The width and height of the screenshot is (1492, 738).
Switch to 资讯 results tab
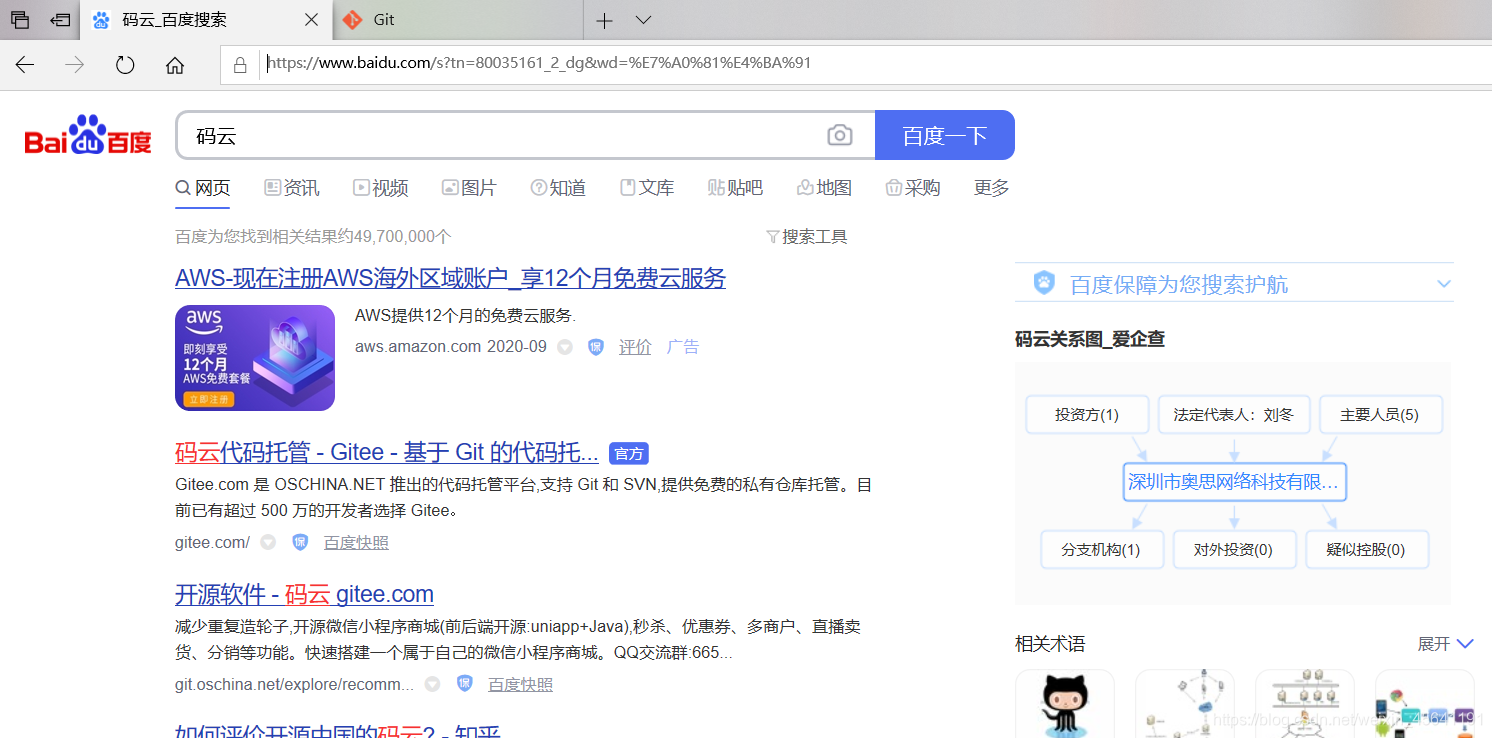click(x=292, y=188)
